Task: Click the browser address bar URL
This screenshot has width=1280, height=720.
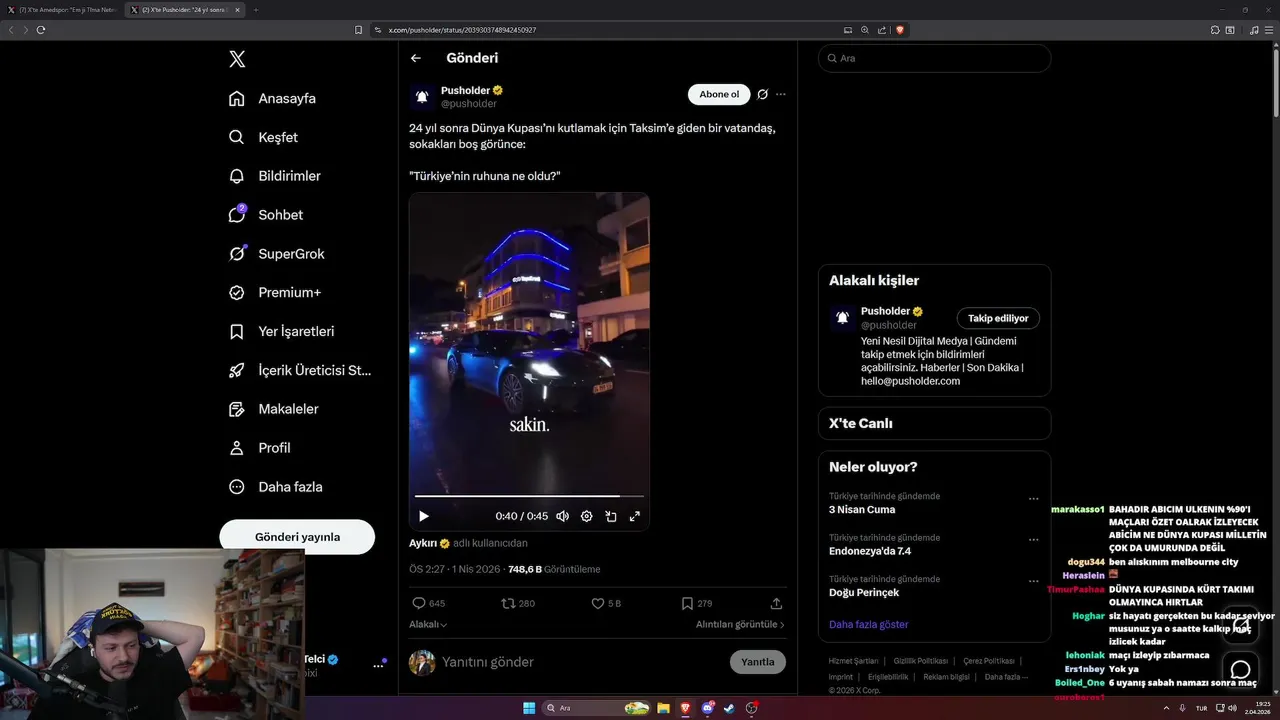Action: click(462, 30)
